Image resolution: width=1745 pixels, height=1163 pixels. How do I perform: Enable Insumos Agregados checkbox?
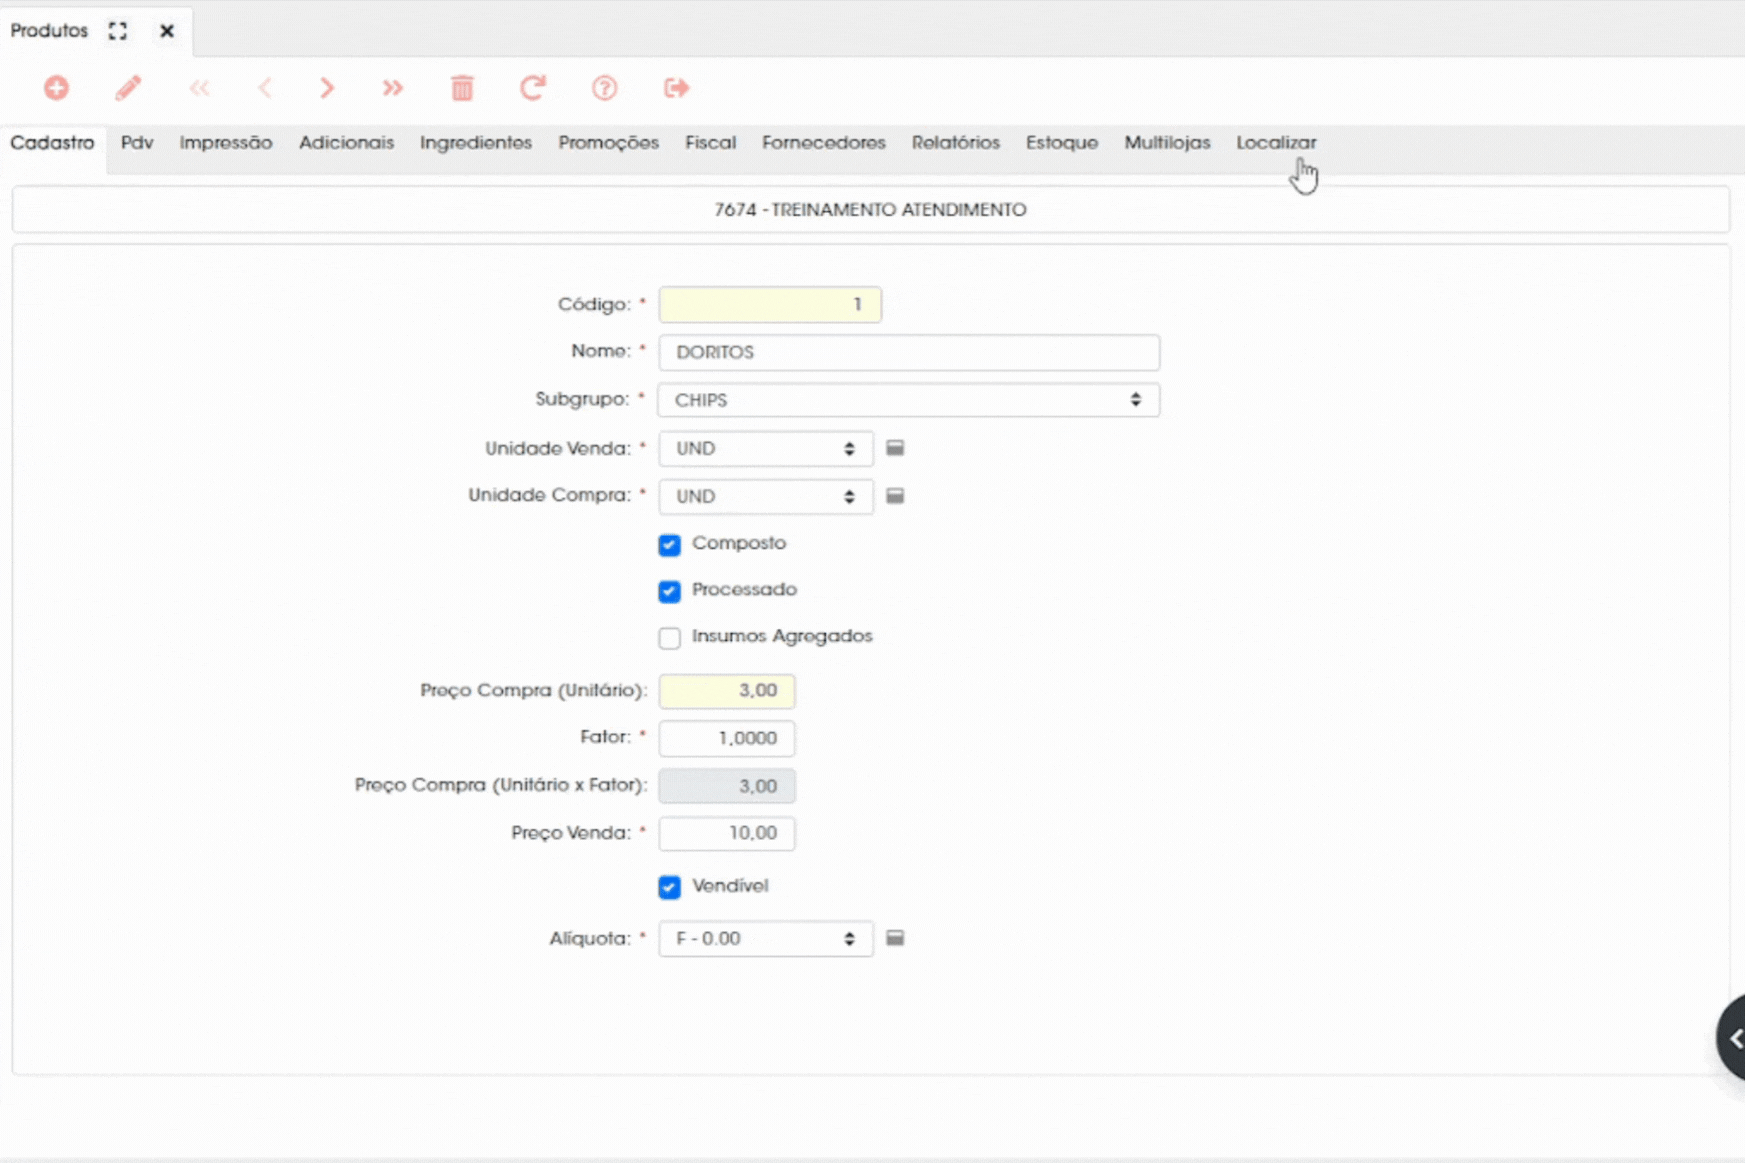click(669, 638)
